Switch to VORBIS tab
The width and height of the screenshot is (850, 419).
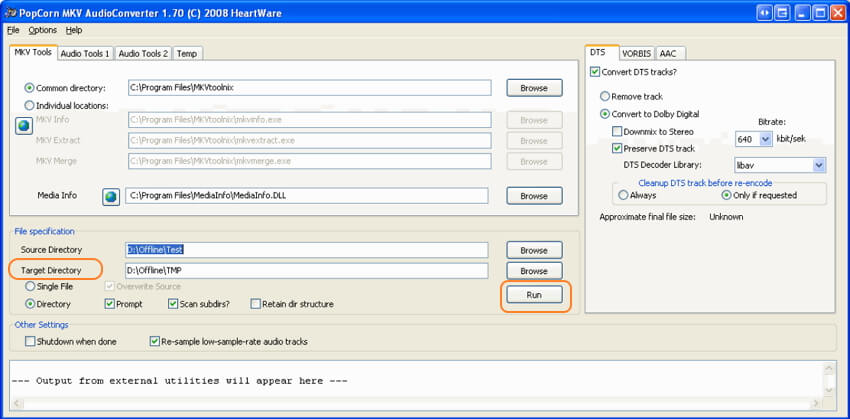click(637, 54)
